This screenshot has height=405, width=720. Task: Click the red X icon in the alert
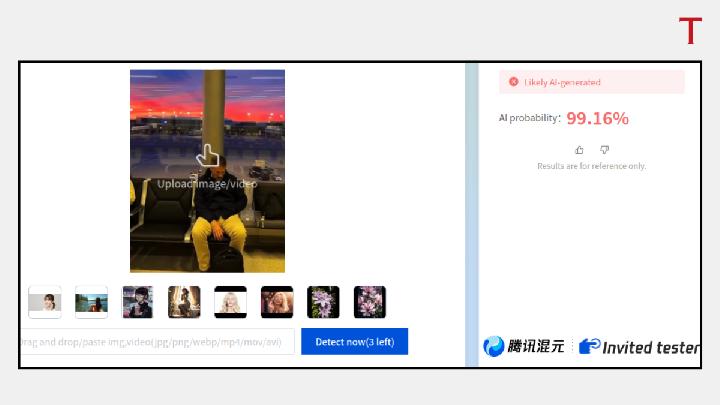click(x=513, y=82)
